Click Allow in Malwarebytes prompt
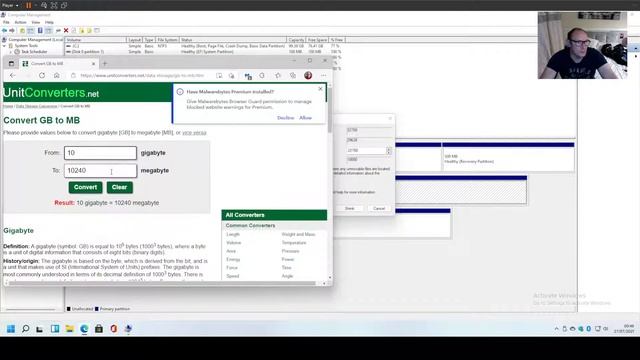This screenshot has height=360, width=640. coord(305,118)
